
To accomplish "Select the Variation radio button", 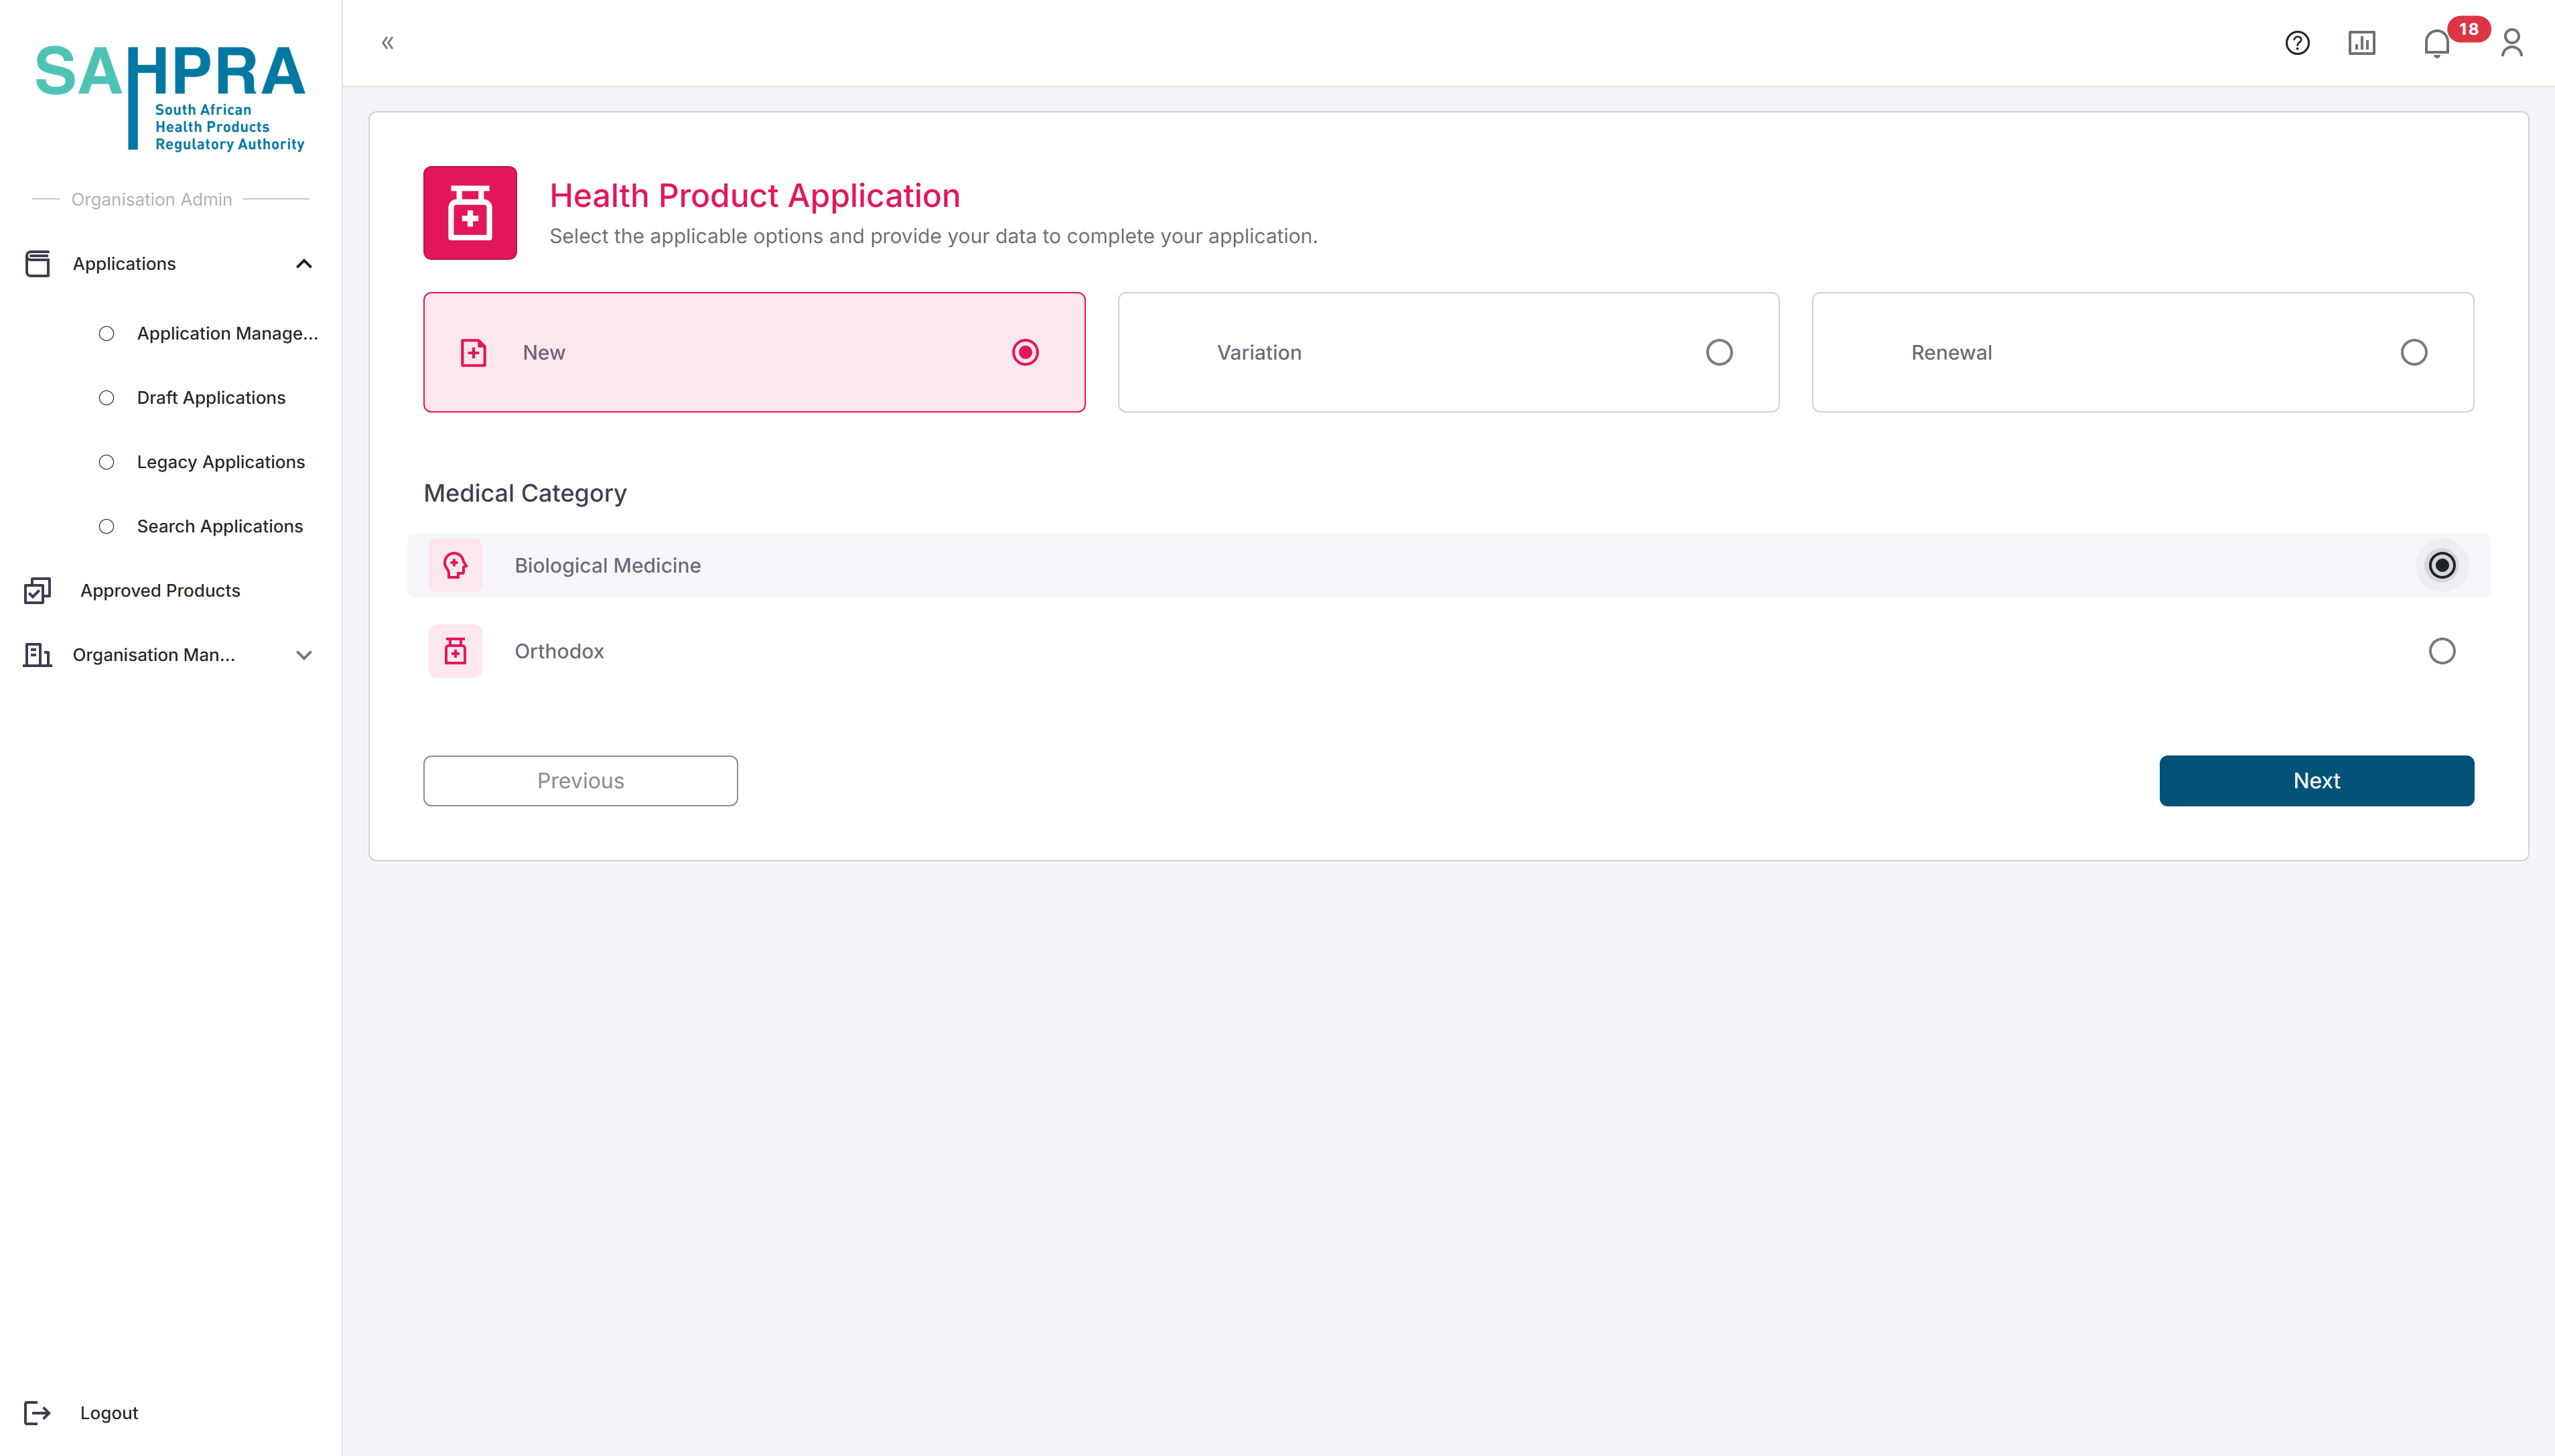I will tap(1719, 353).
